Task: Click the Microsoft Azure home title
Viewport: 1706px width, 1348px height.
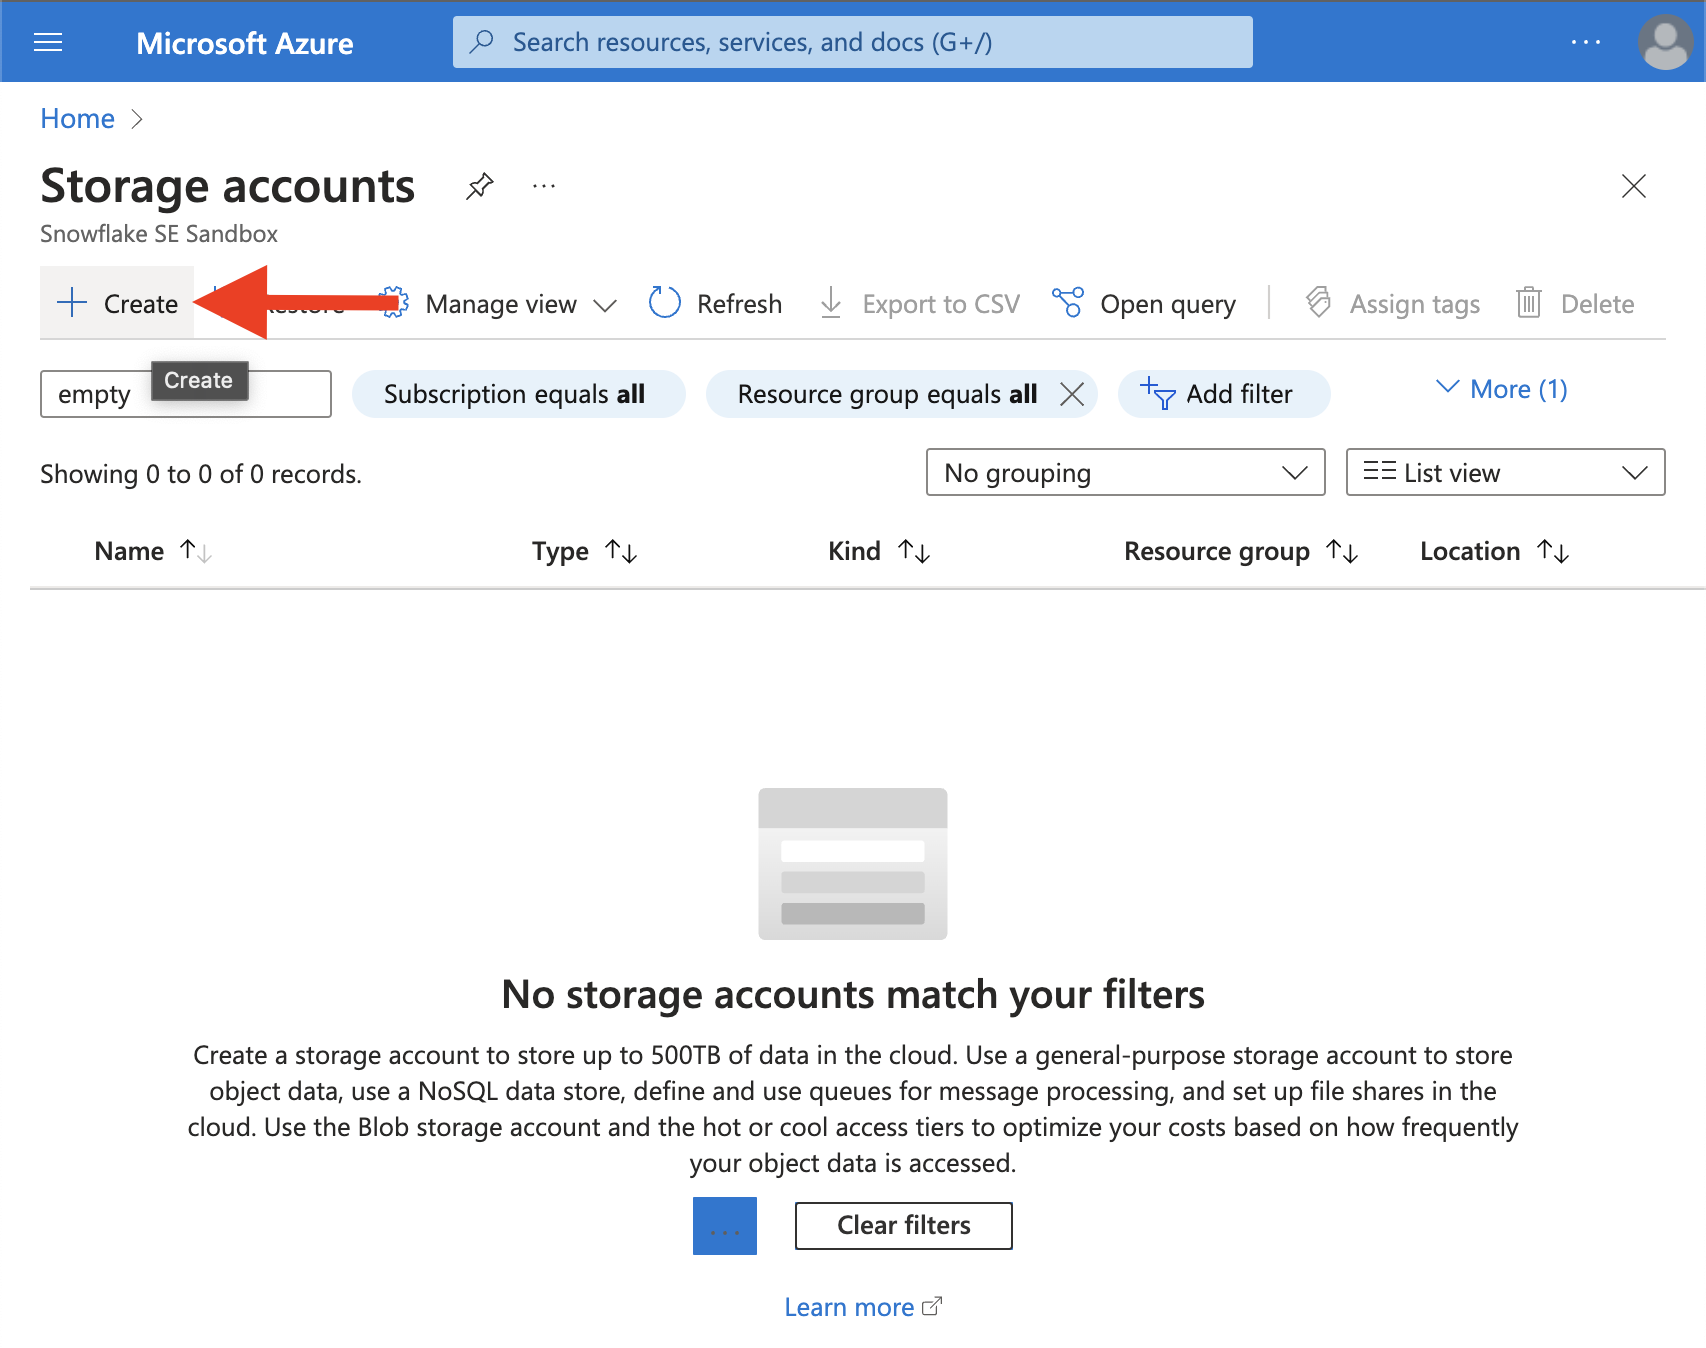Action: coord(244,43)
